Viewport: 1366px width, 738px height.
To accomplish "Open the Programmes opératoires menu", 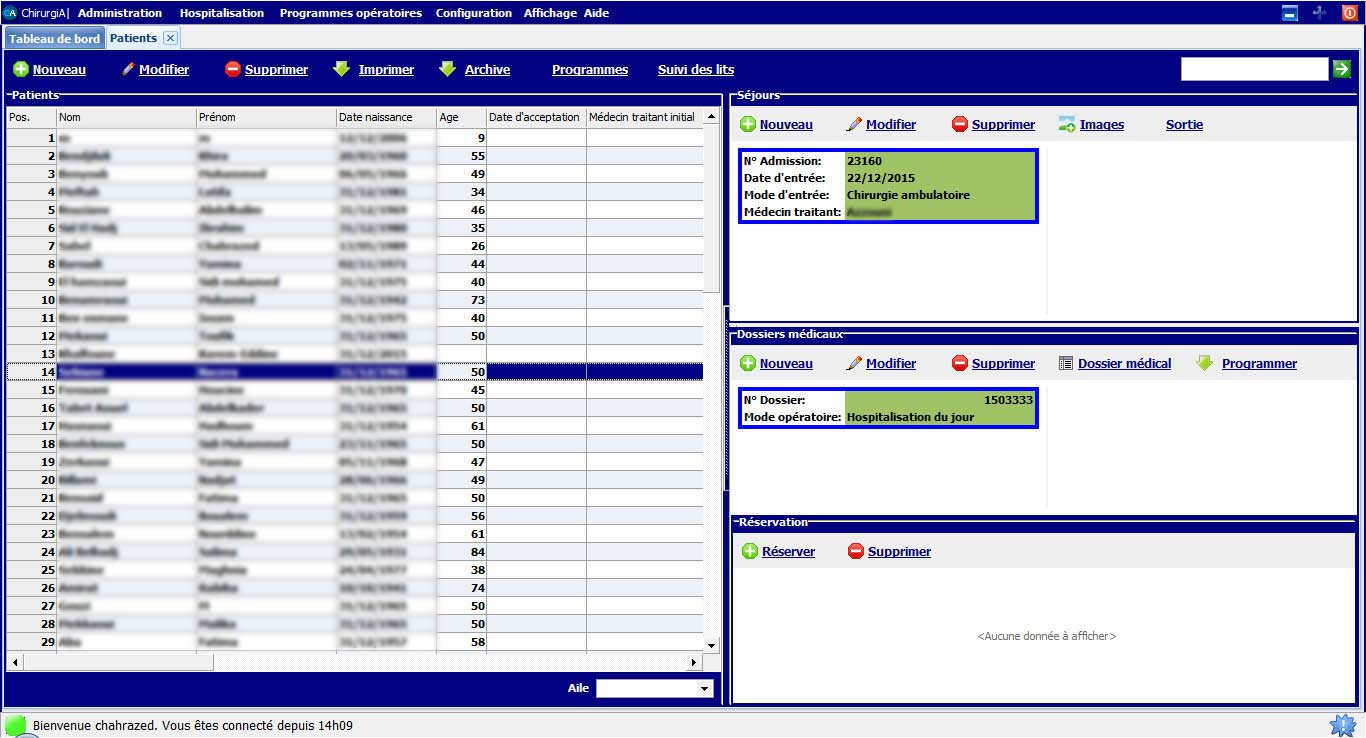I will pos(350,13).
